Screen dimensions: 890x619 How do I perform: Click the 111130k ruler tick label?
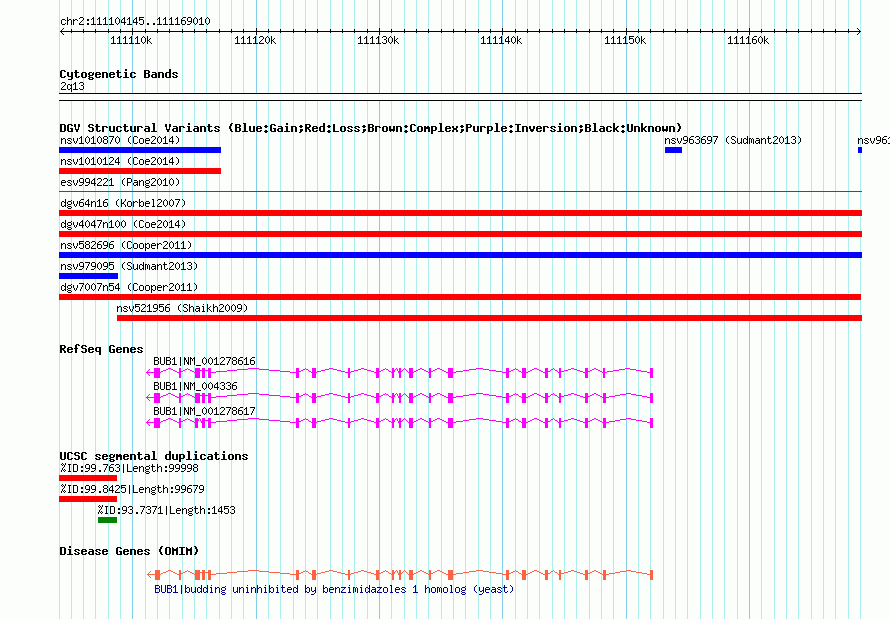pyautogui.click(x=378, y=40)
